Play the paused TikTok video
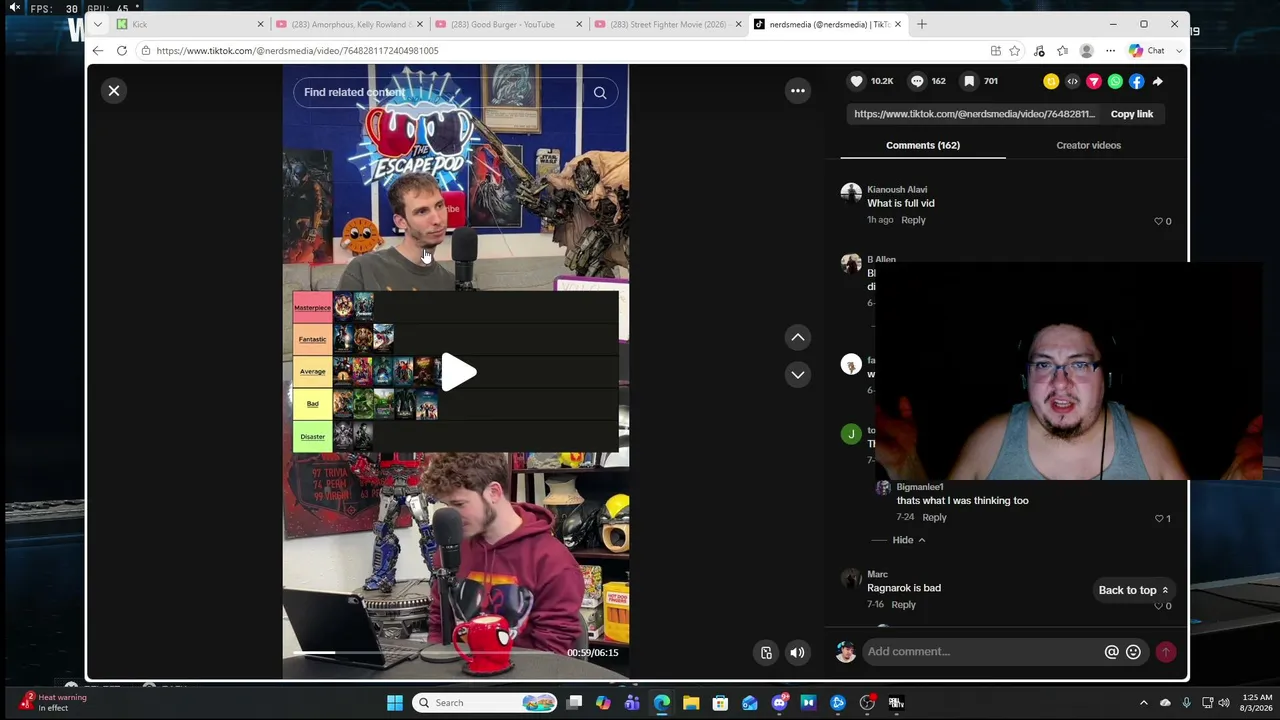This screenshot has width=1280, height=720. point(458,372)
